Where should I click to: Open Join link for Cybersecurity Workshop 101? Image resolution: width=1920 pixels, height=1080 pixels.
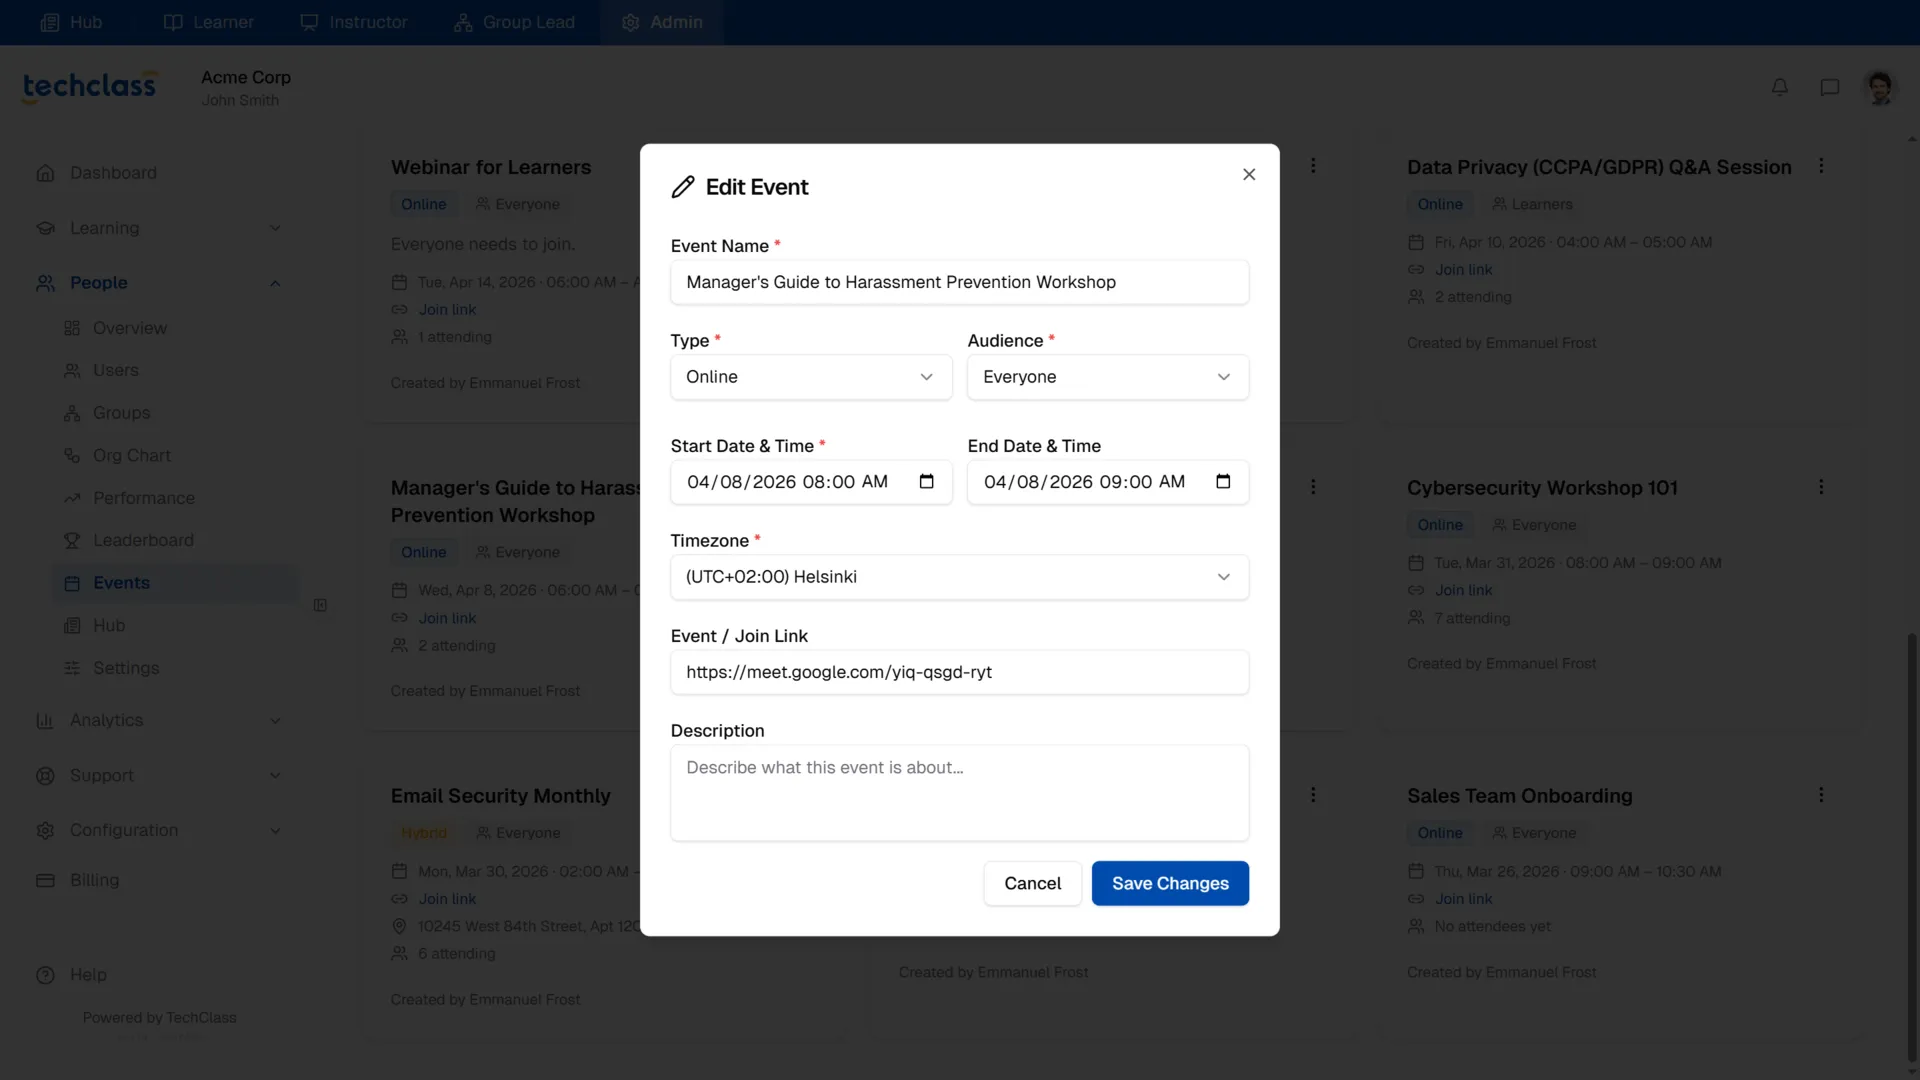point(1463,590)
